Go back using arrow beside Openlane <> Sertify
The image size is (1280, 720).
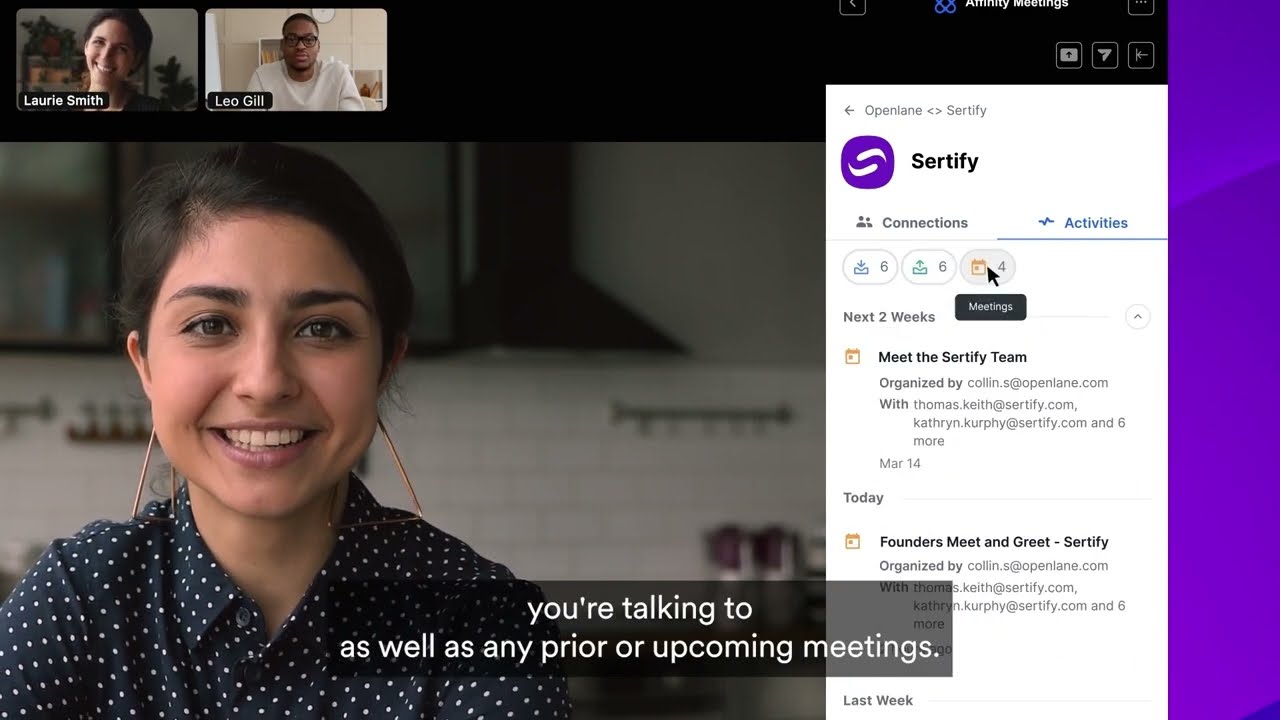coord(849,110)
